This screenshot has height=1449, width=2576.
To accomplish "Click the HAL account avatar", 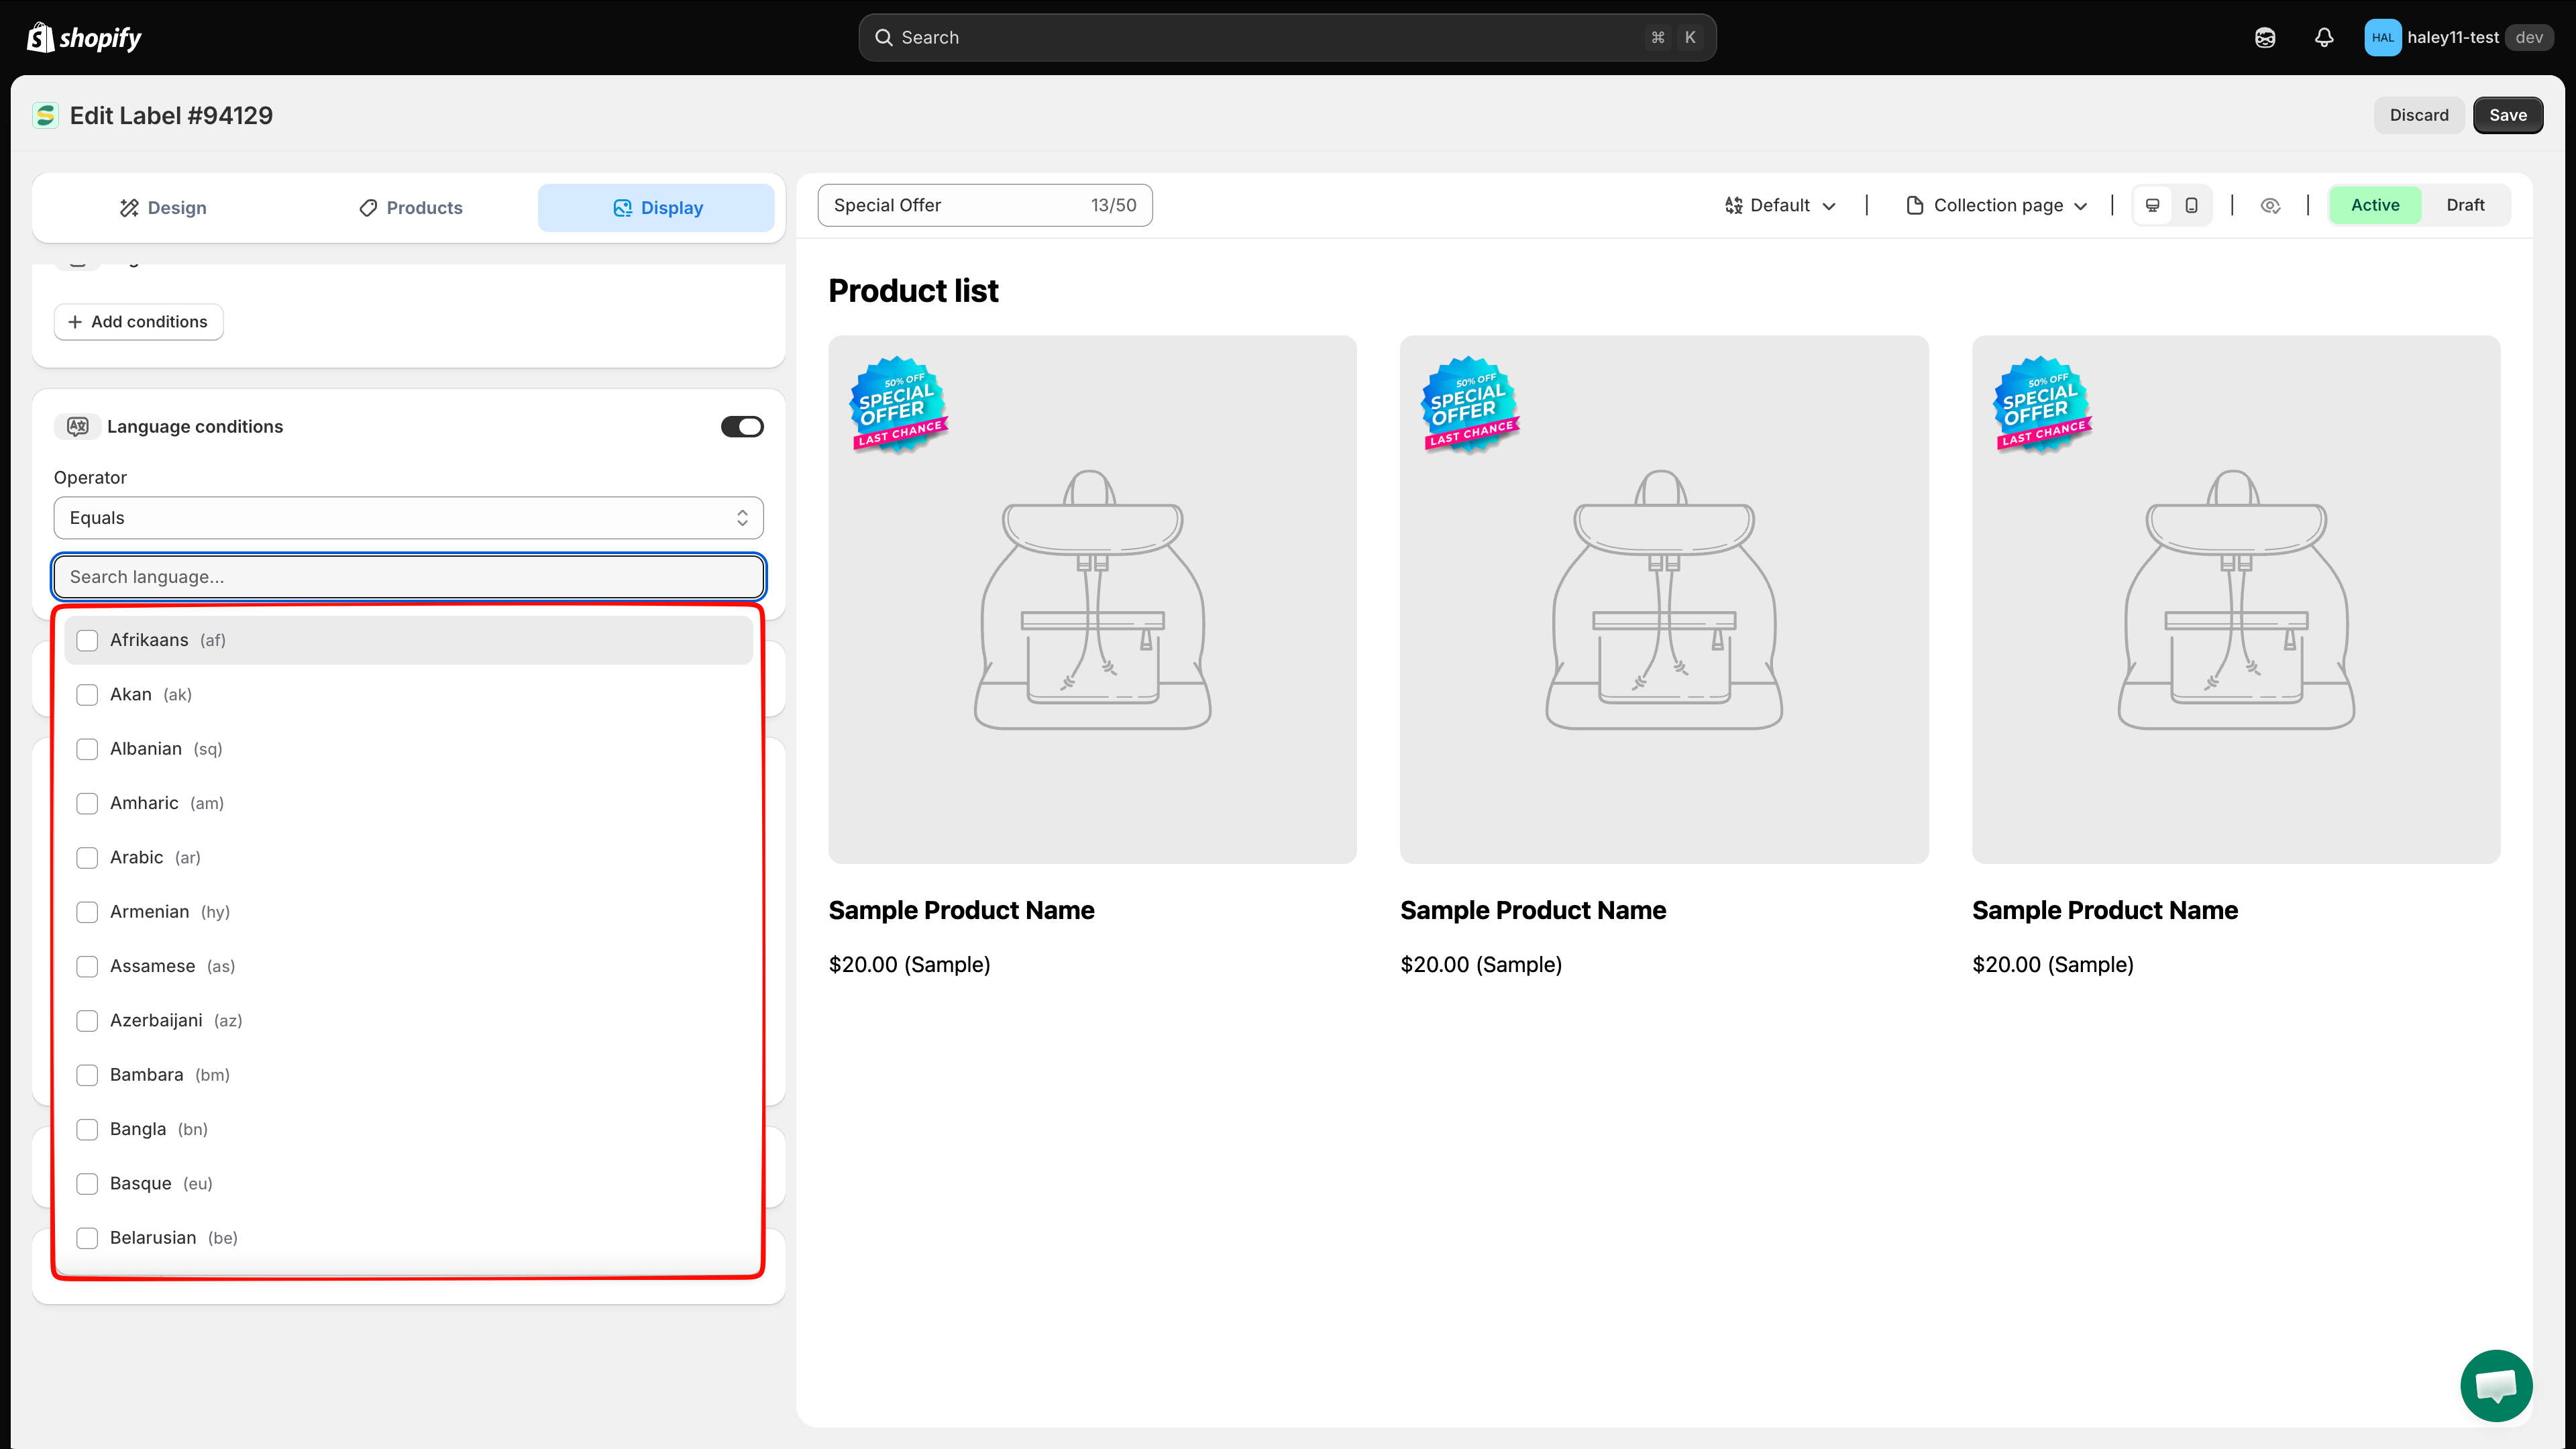I will tap(2382, 38).
